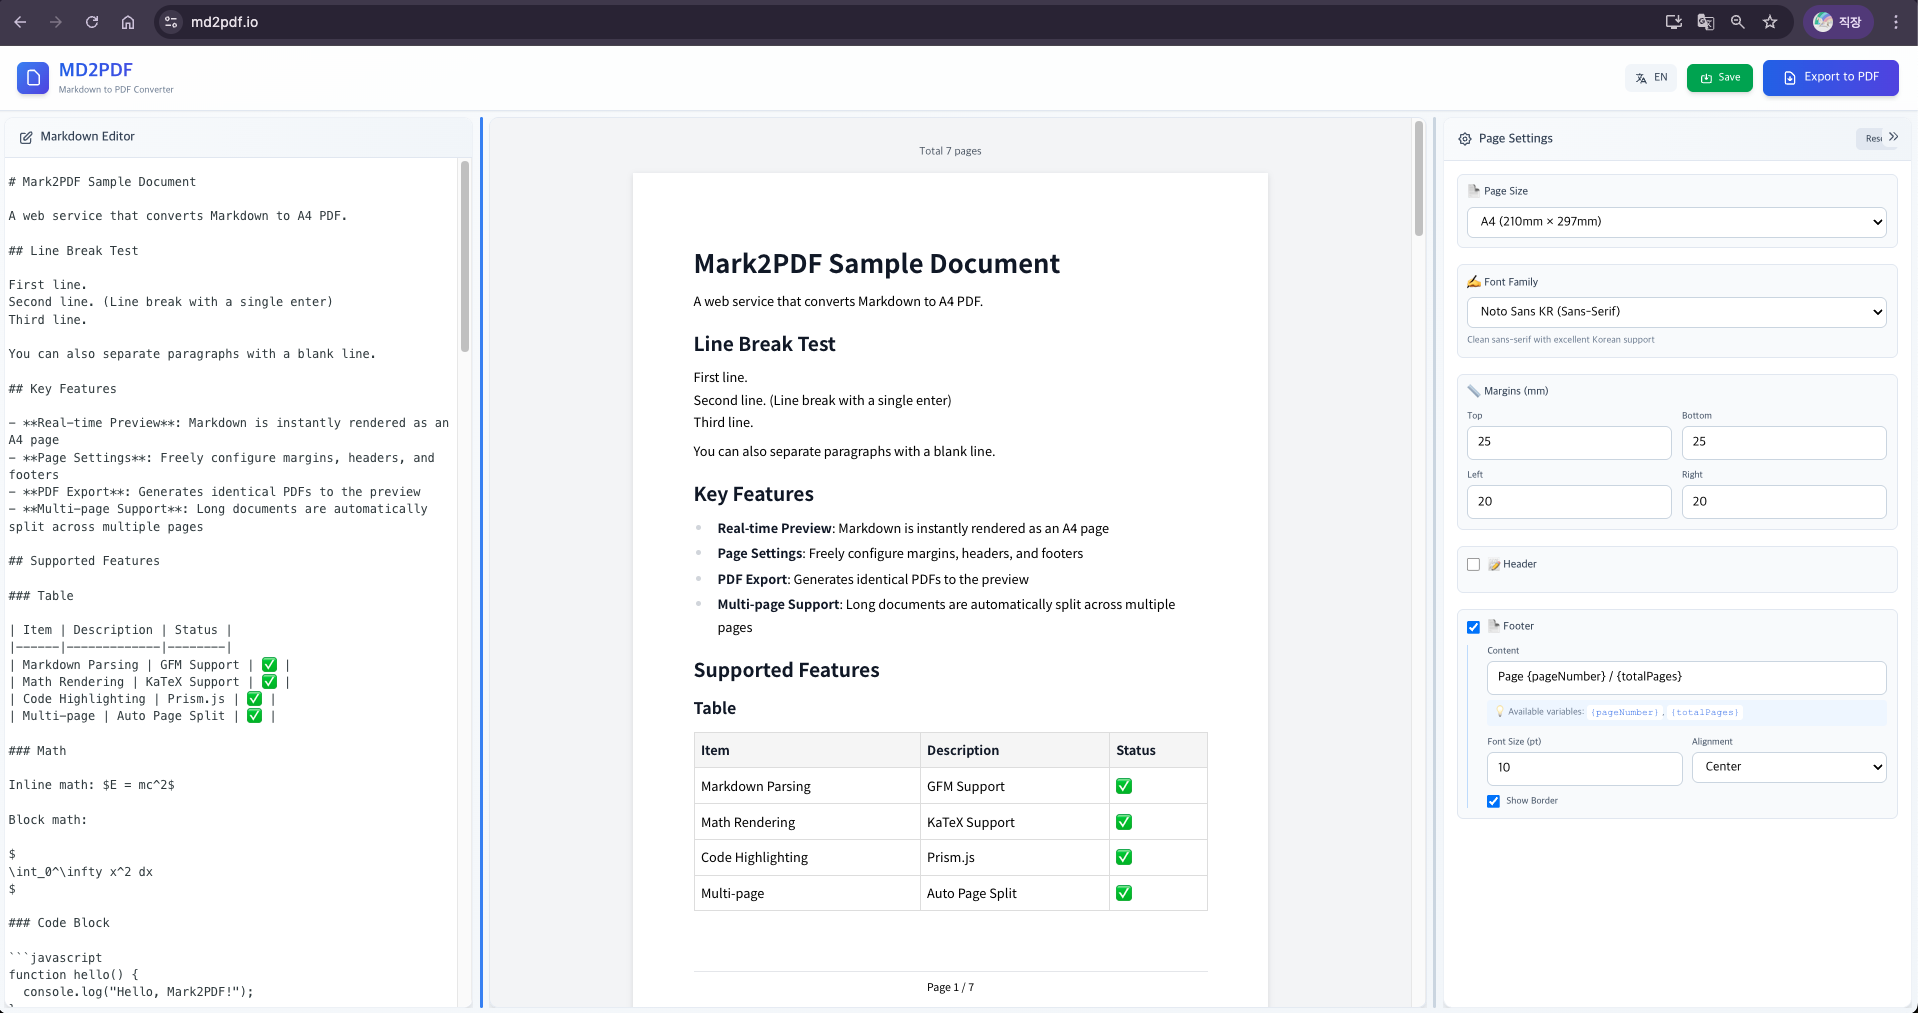
Task: Install app icon in address bar
Action: [1673, 22]
